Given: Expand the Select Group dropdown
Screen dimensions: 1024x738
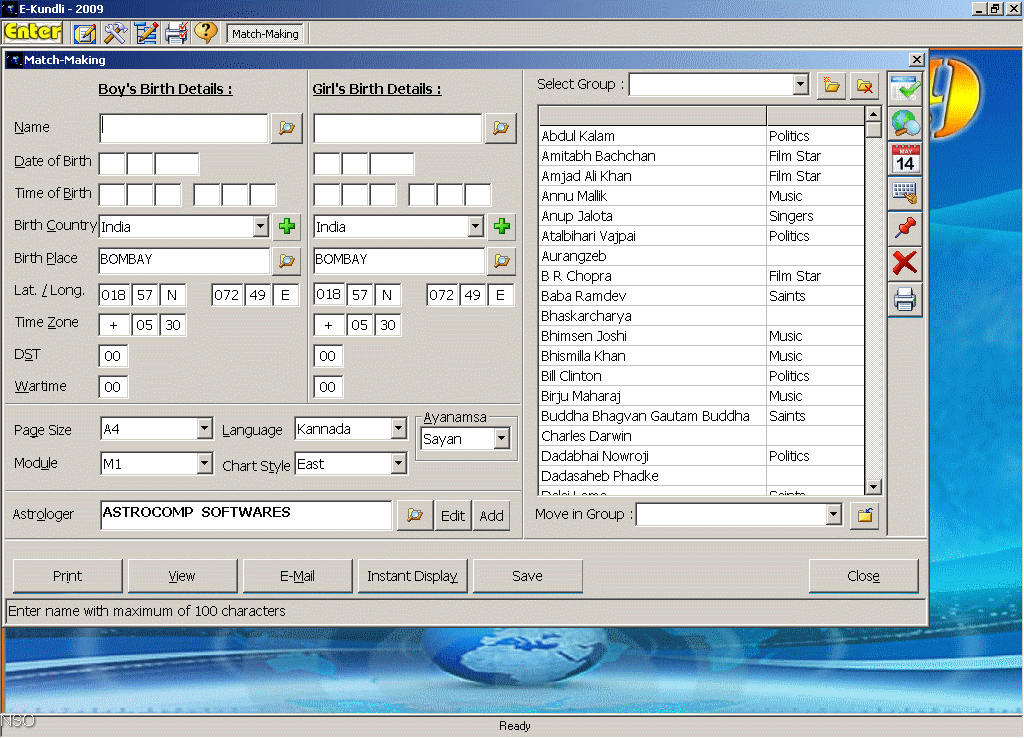Looking at the screenshot, I should (800, 85).
